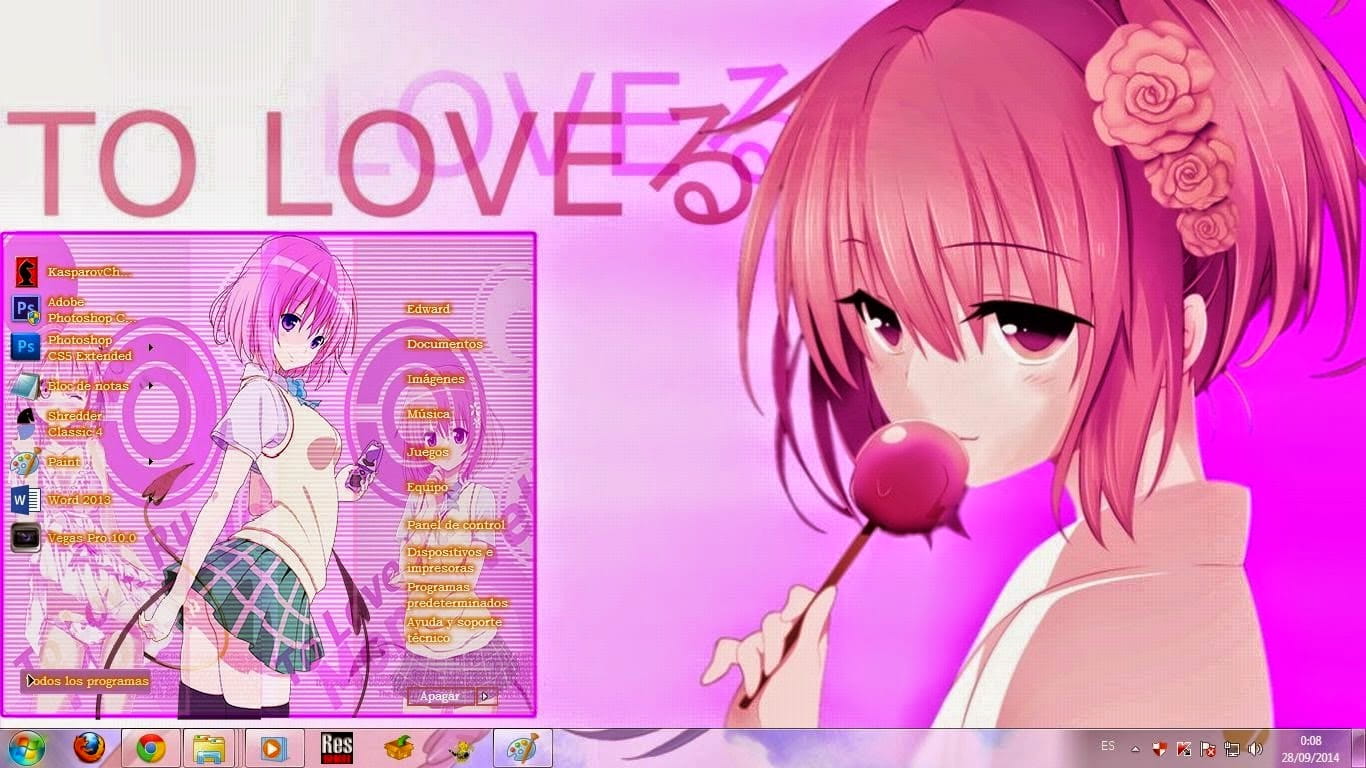1366x768 pixels.
Task: Open the Res app in the taskbar
Action: pos(336,748)
